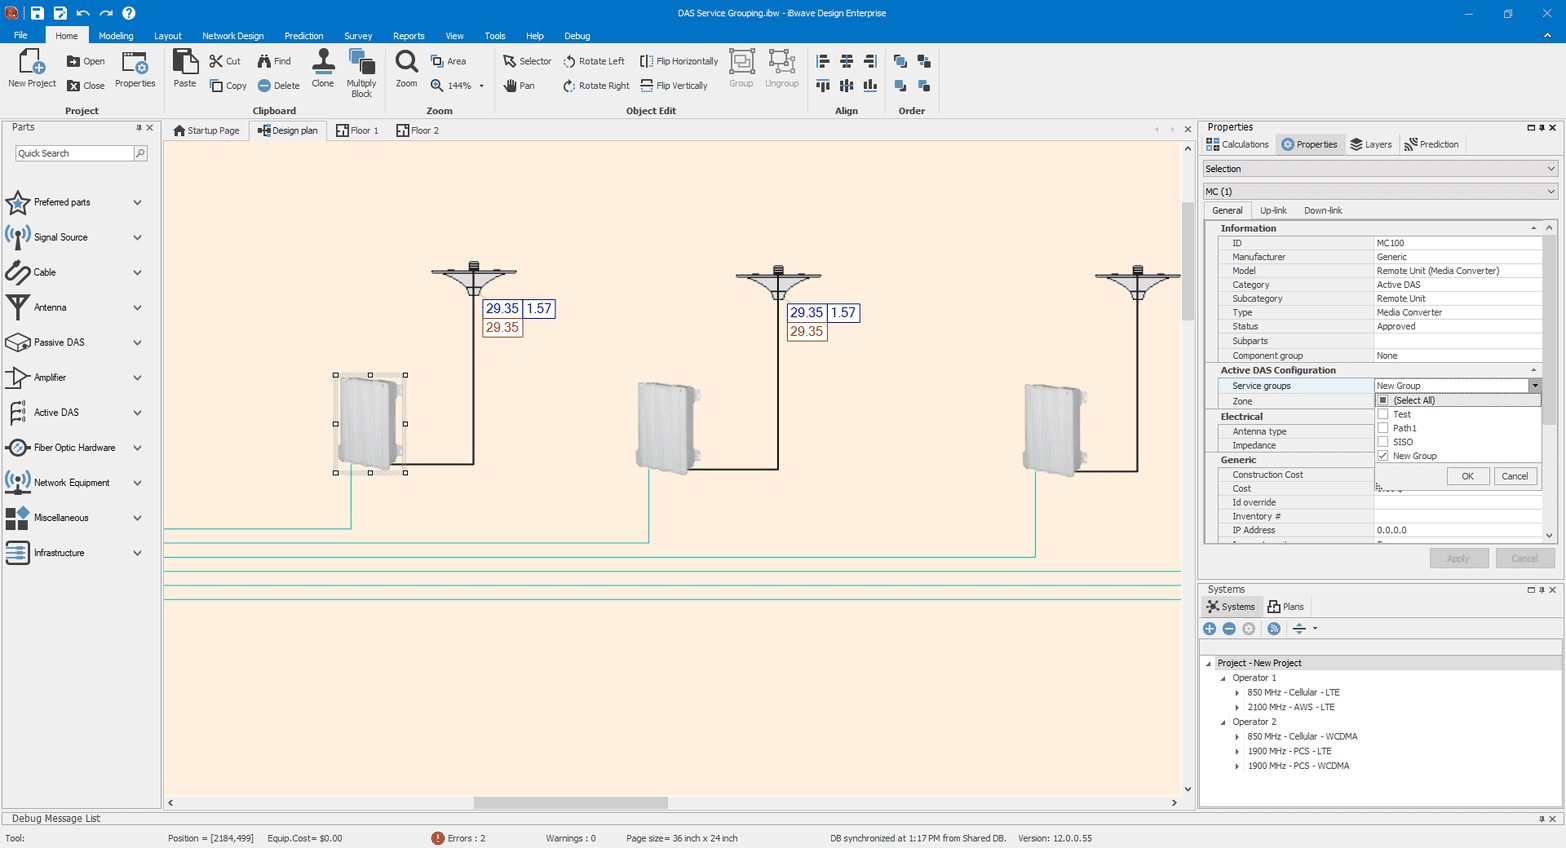The width and height of the screenshot is (1566, 848).
Task: Open the zoom percentage dropdown
Action: 480,86
